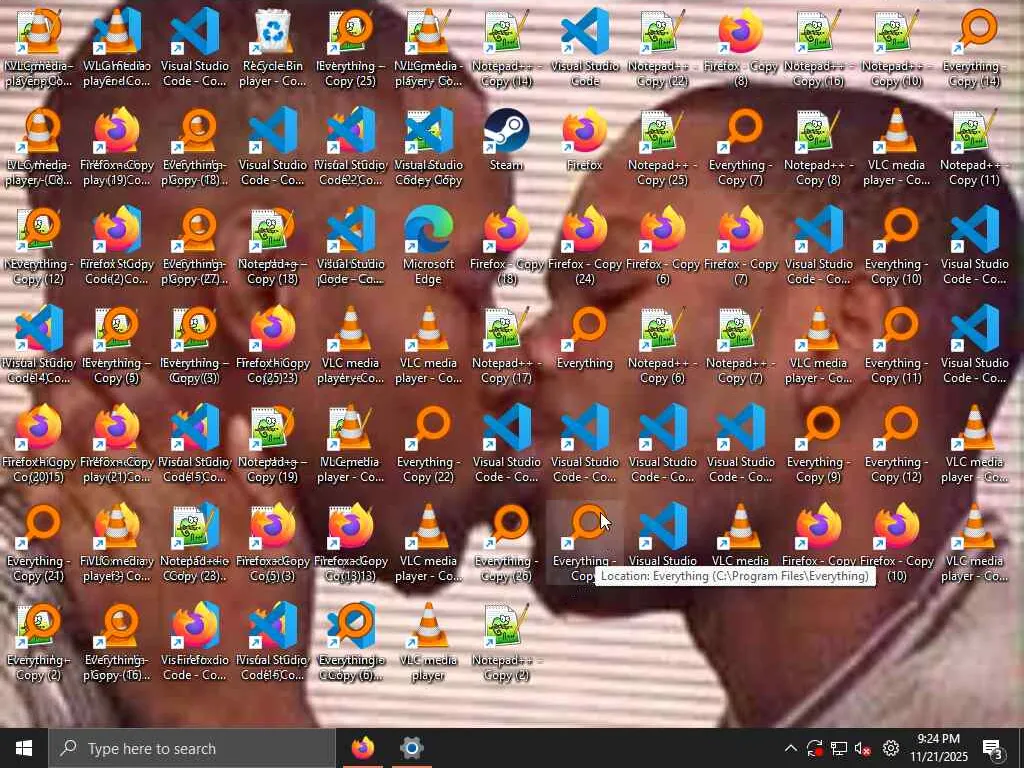Select Notepad++ - Copy (11) shortcut
The width and height of the screenshot is (1024, 768).
974,148
